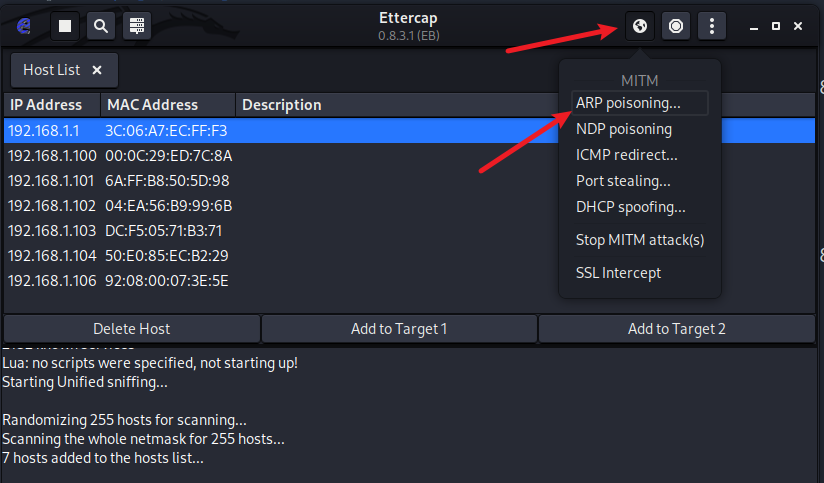Click Add to Target 1 button
Viewport: 824px width, 483px height.
click(x=399, y=329)
